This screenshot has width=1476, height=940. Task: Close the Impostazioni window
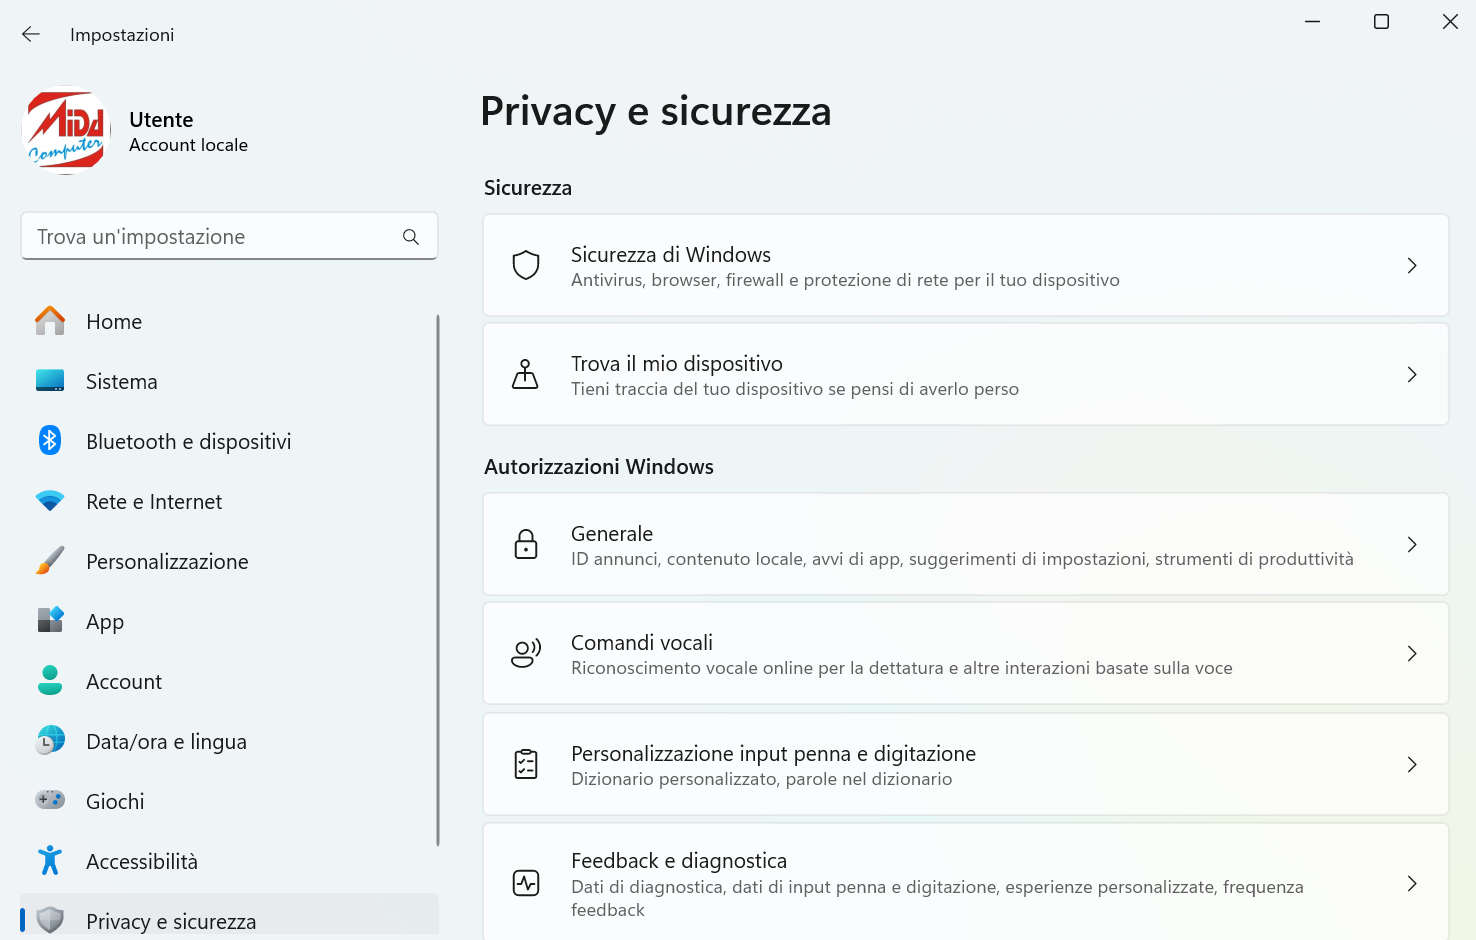[1450, 22]
